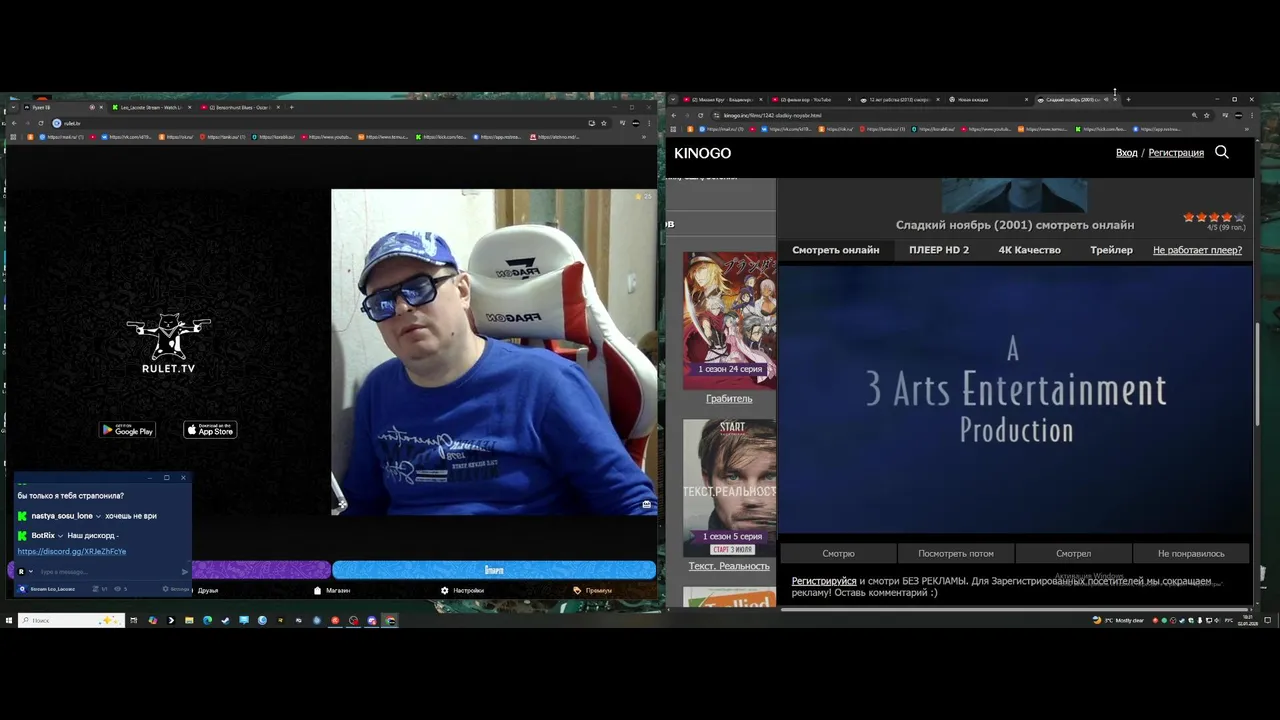This screenshot has height=720, width=1280.
Task: Open the Премиум menu item
Action: 592,591
